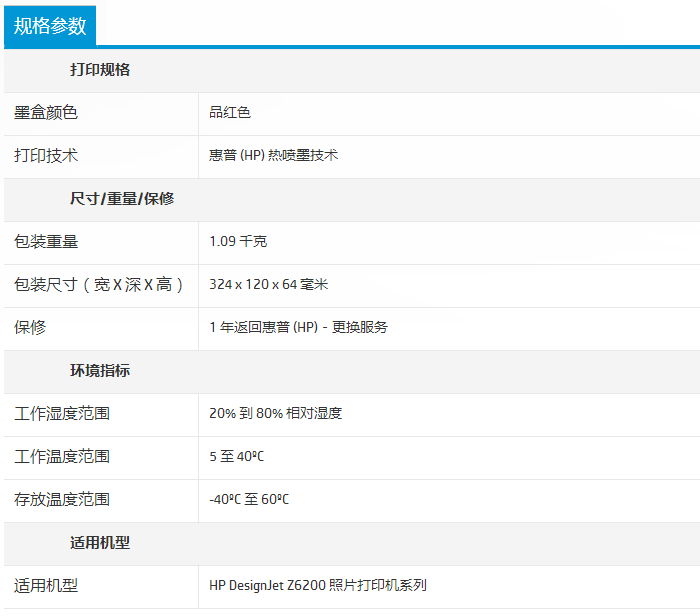Click the 工作温度范围 label
The height and width of the screenshot is (616, 700).
click(x=62, y=456)
